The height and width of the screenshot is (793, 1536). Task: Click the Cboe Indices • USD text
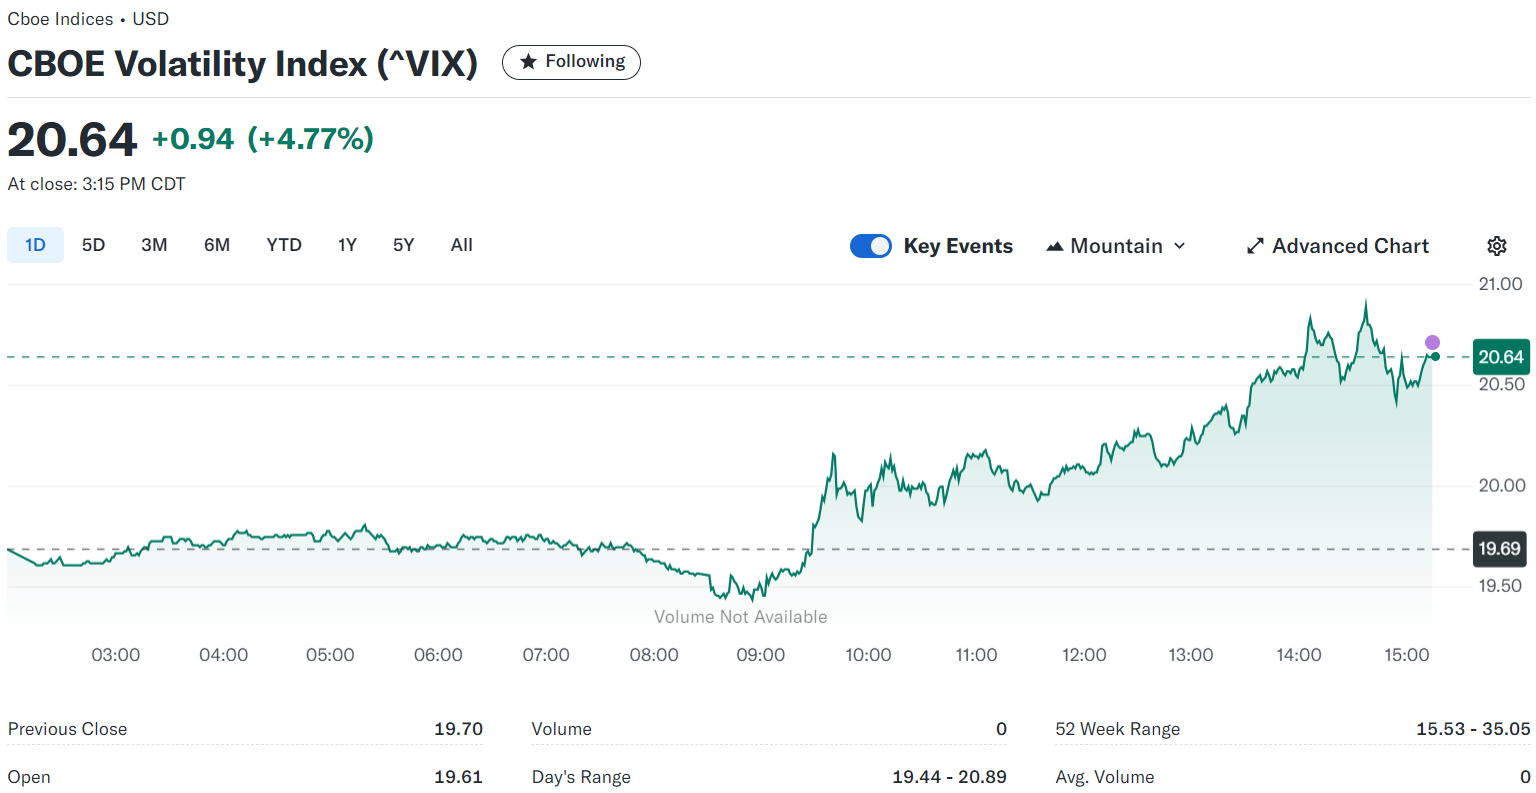pyautogui.click(x=89, y=19)
